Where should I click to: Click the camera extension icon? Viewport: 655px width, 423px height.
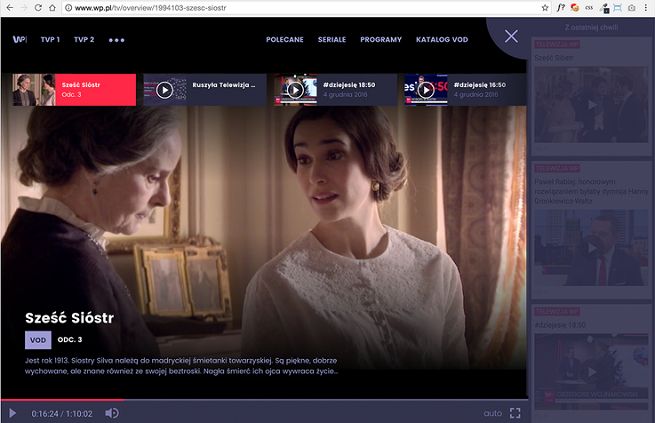pyautogui.click(x=632, y=8)
